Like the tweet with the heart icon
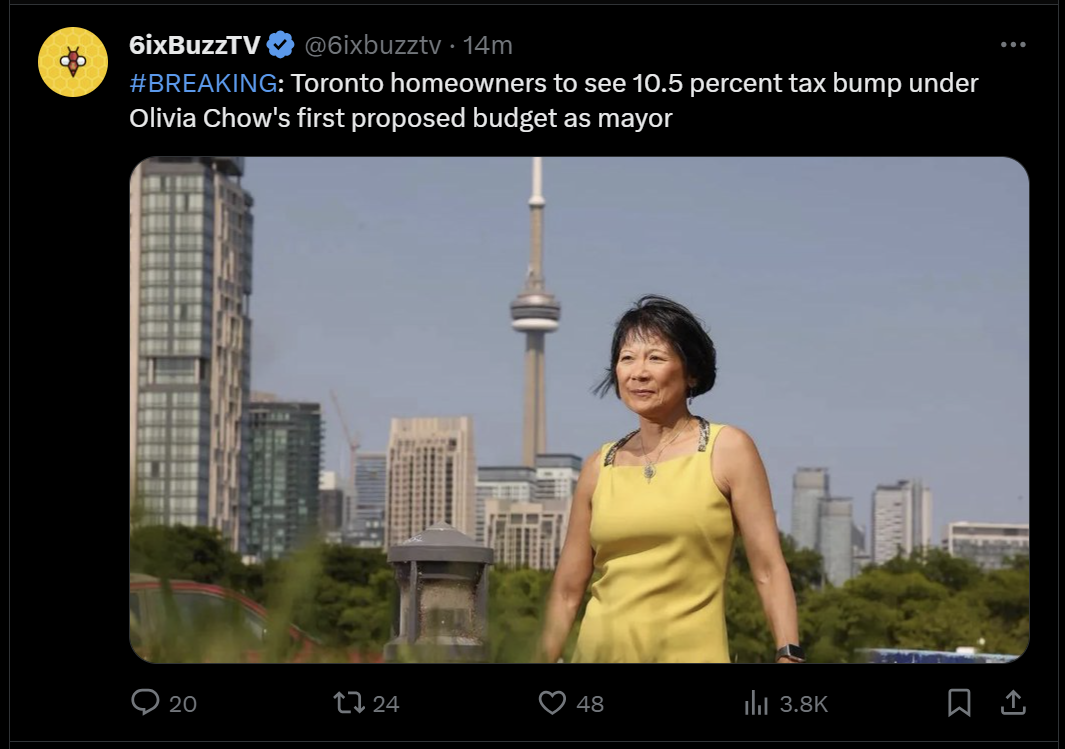Screen dimensions: 1065x749 (x=552, y=703)
